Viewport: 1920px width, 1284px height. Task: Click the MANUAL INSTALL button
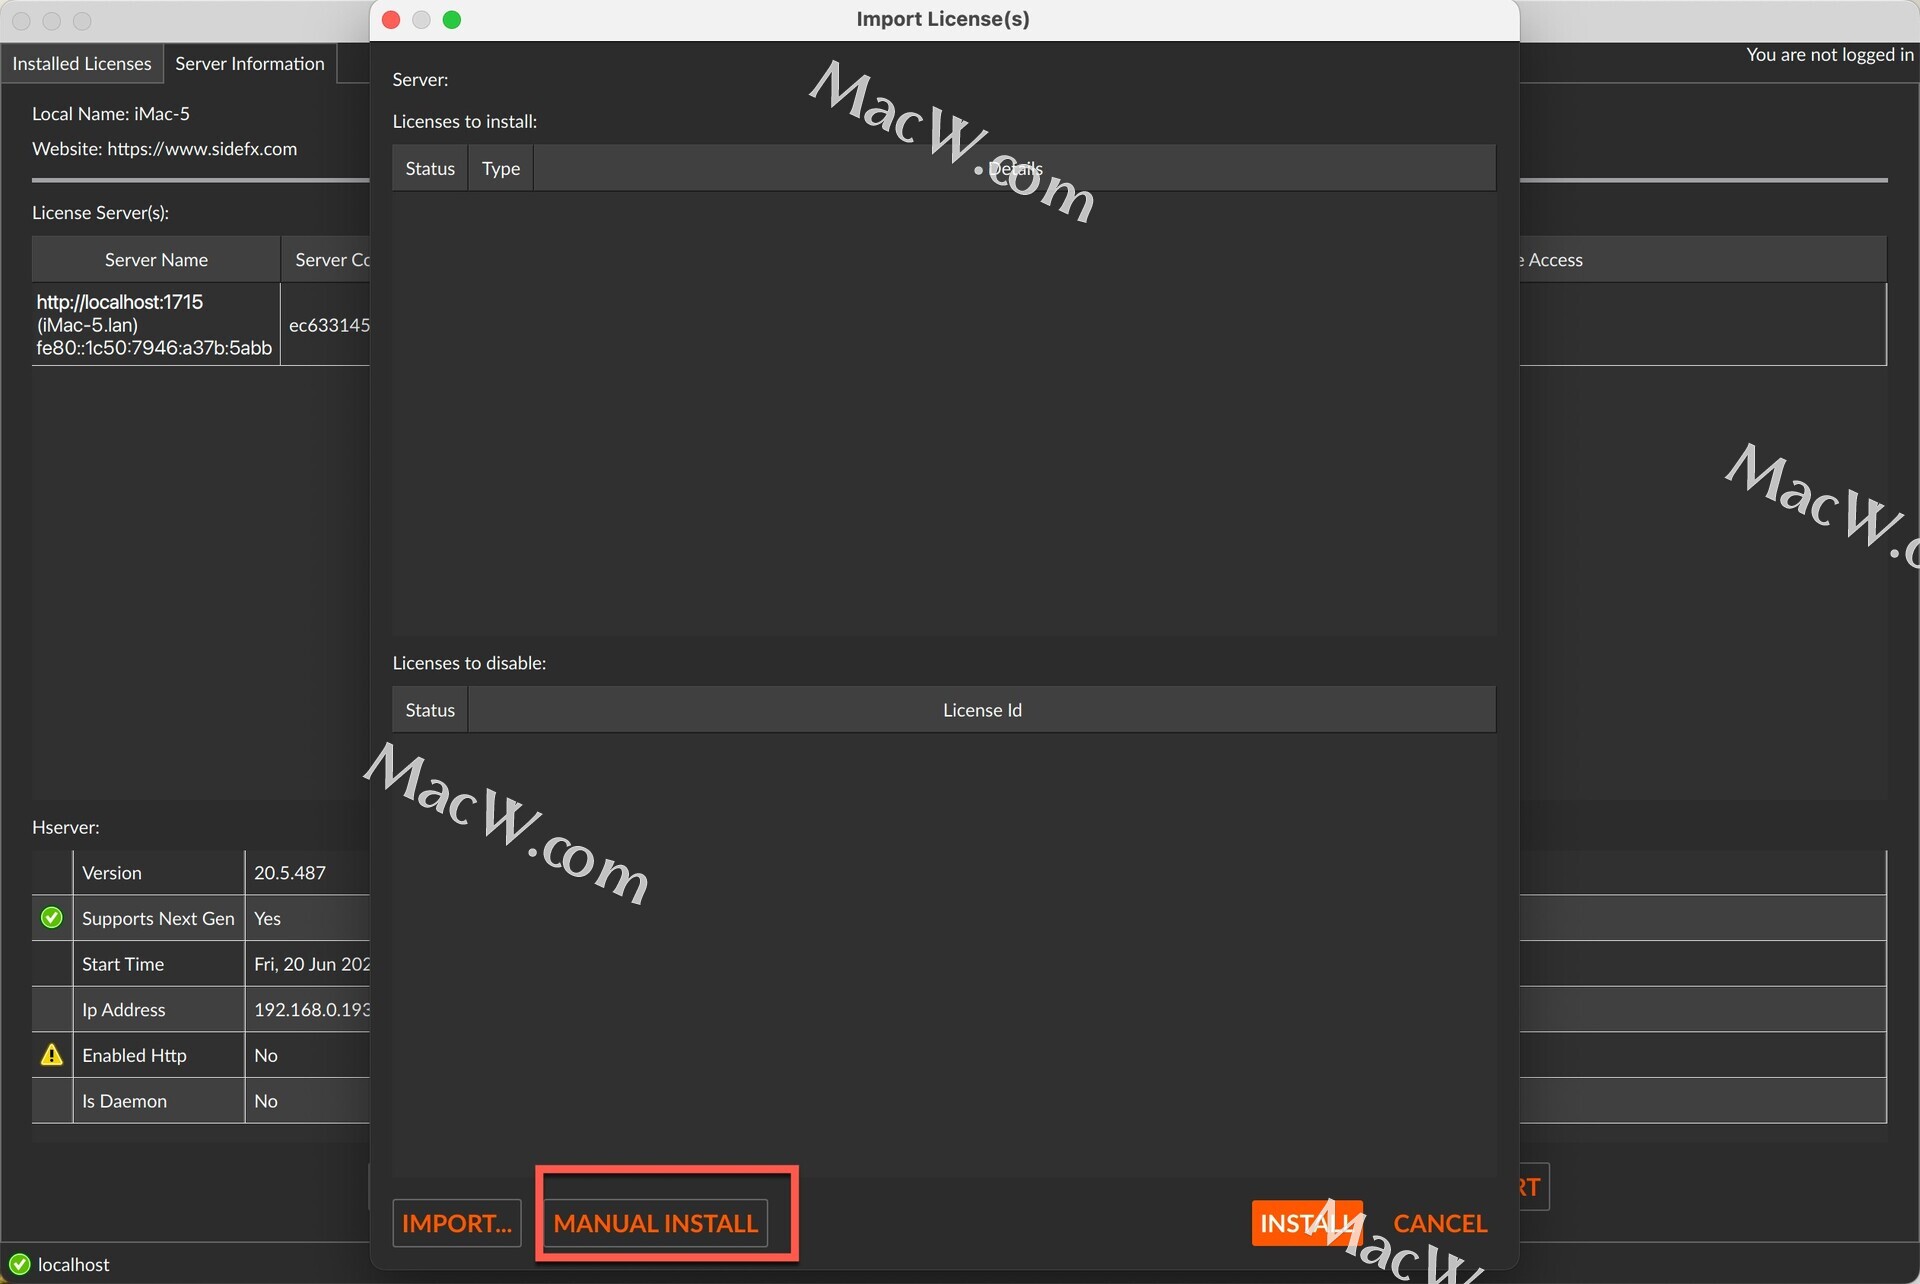pyautogui.click(x=655, y=1223)
